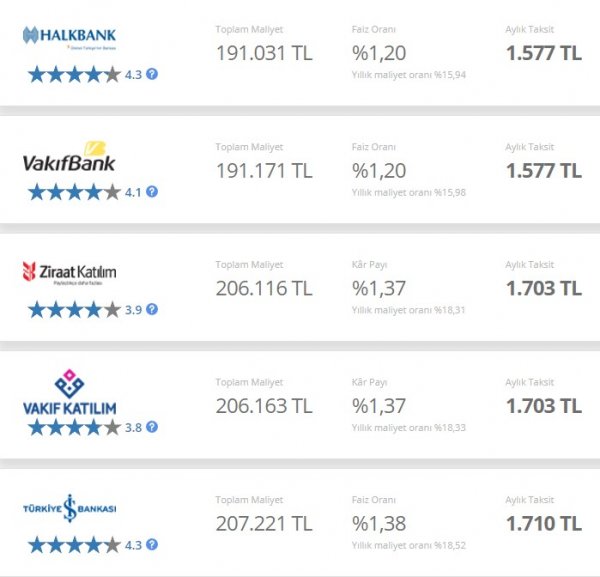600x577 pixels.
Task: Select Vakıf Katılım total cost 206.163 TL
Action: coord(264,406)
